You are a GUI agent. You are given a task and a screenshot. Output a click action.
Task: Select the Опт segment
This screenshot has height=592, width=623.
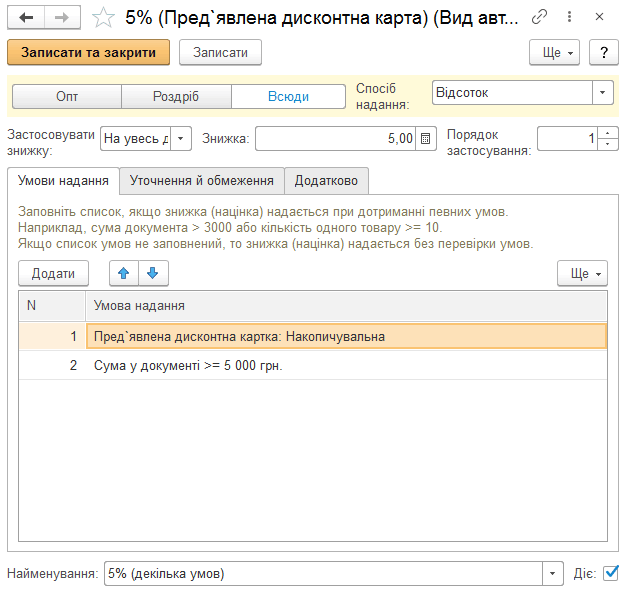tap(67, 96)
